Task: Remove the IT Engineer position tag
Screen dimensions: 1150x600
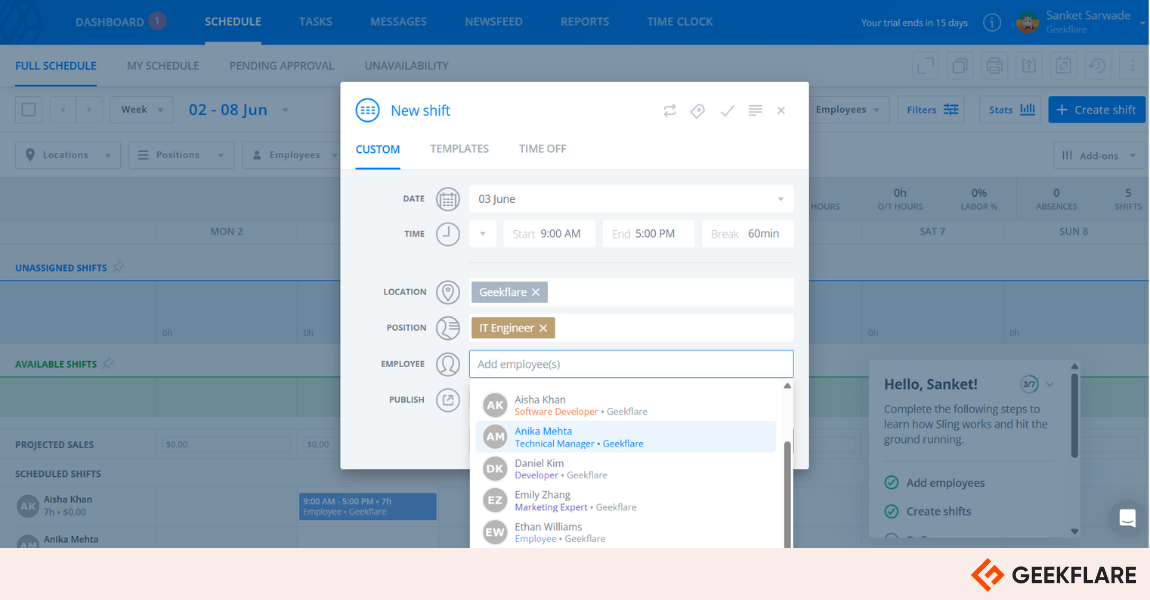Action: (543, 328)
